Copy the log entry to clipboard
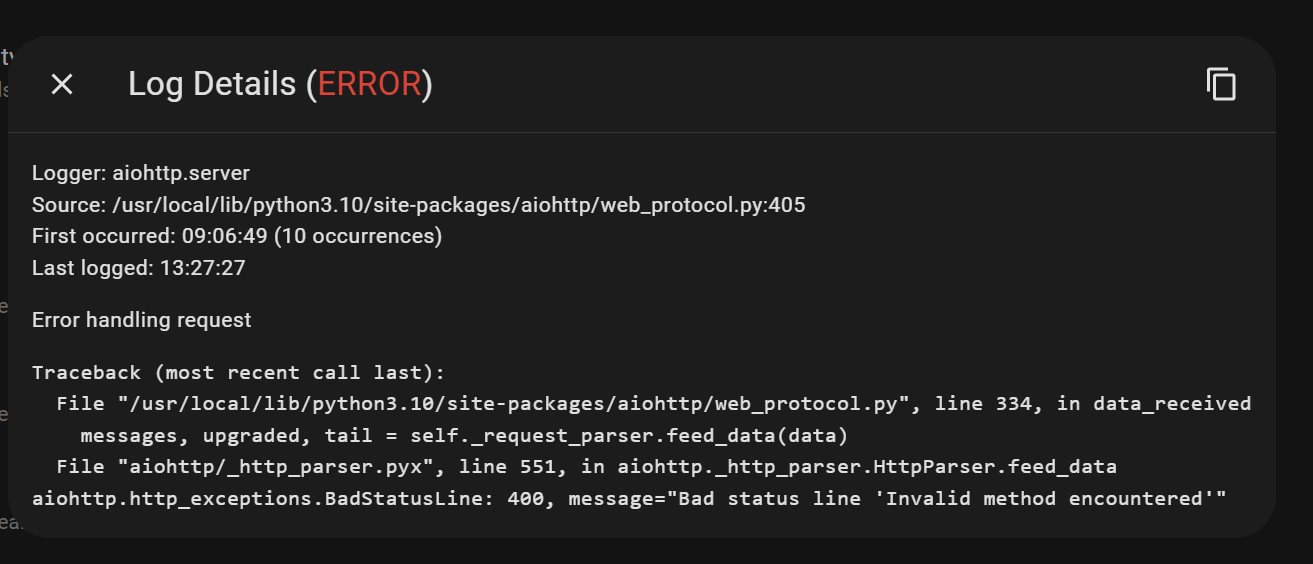Image resolution: width=1313 pixels, height=564 pixels. (1221, 84)
